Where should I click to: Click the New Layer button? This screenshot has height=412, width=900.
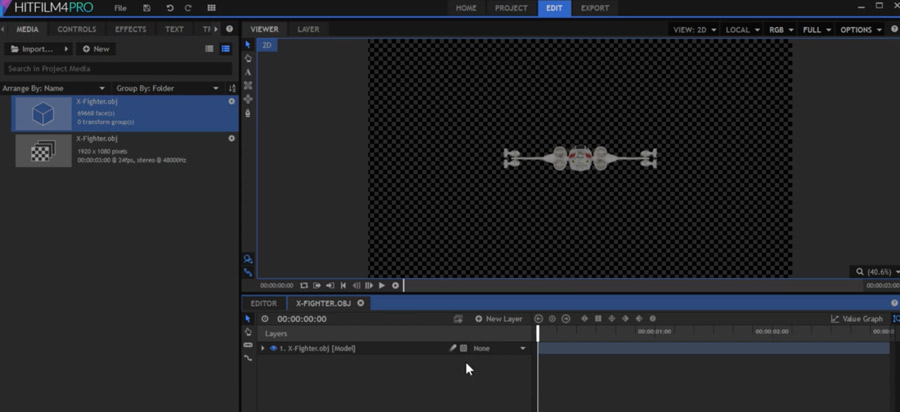click(x=499, y=319)
